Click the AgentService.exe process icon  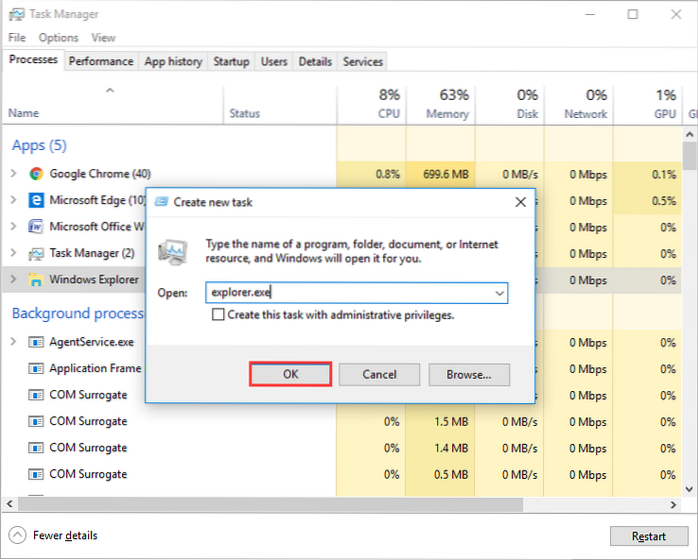pos(37,342)
